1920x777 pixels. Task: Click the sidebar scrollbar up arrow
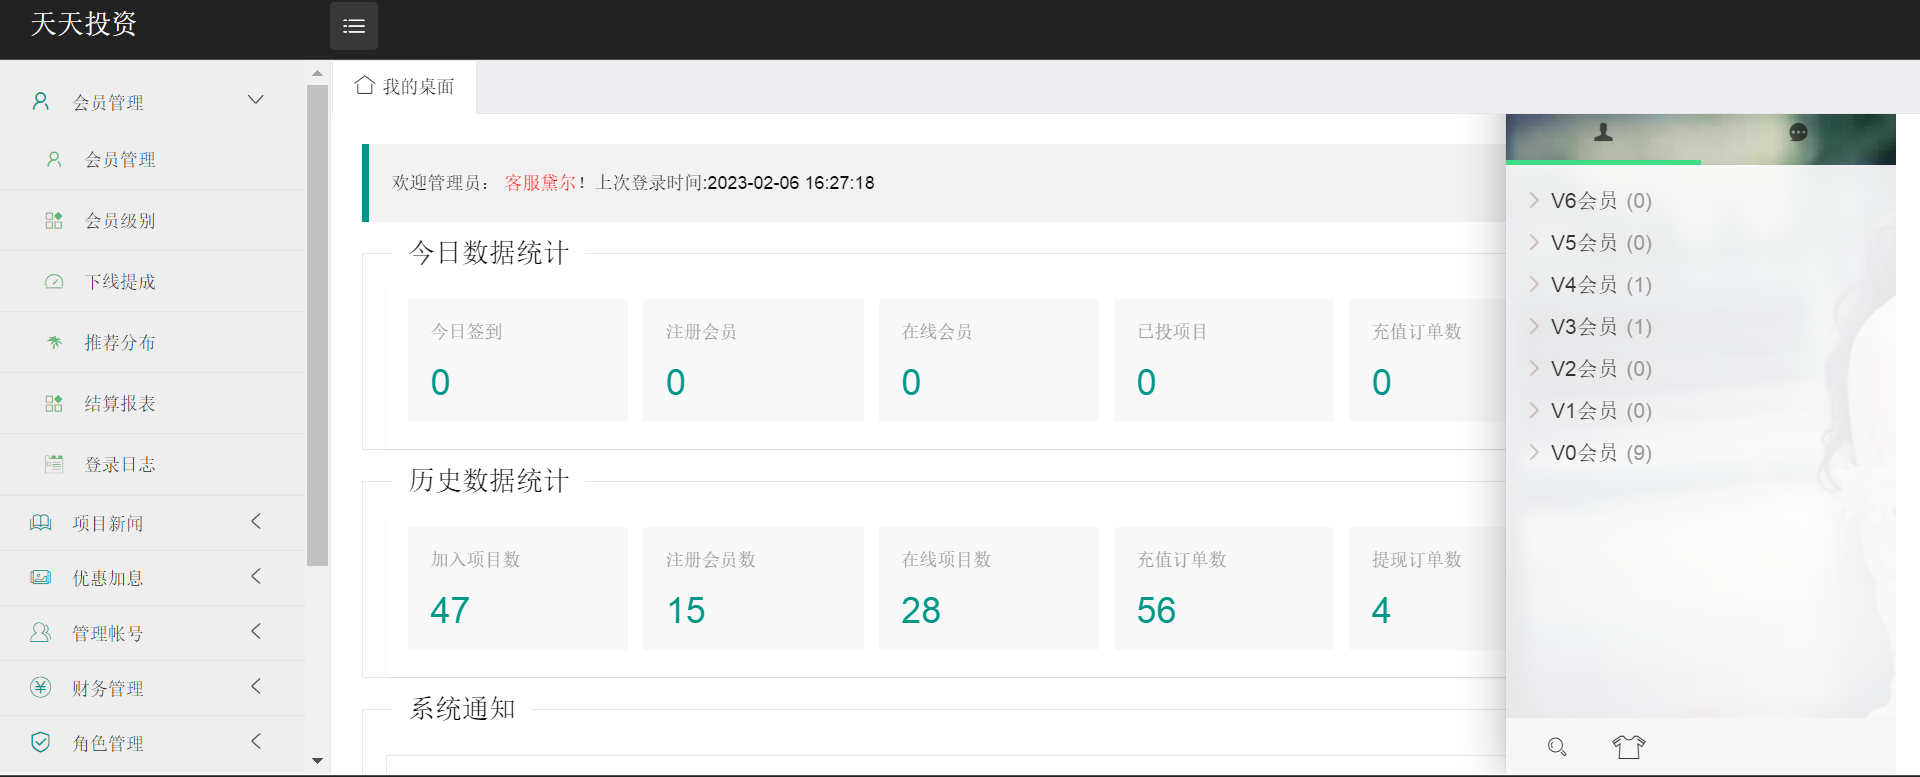pos(317,73)
